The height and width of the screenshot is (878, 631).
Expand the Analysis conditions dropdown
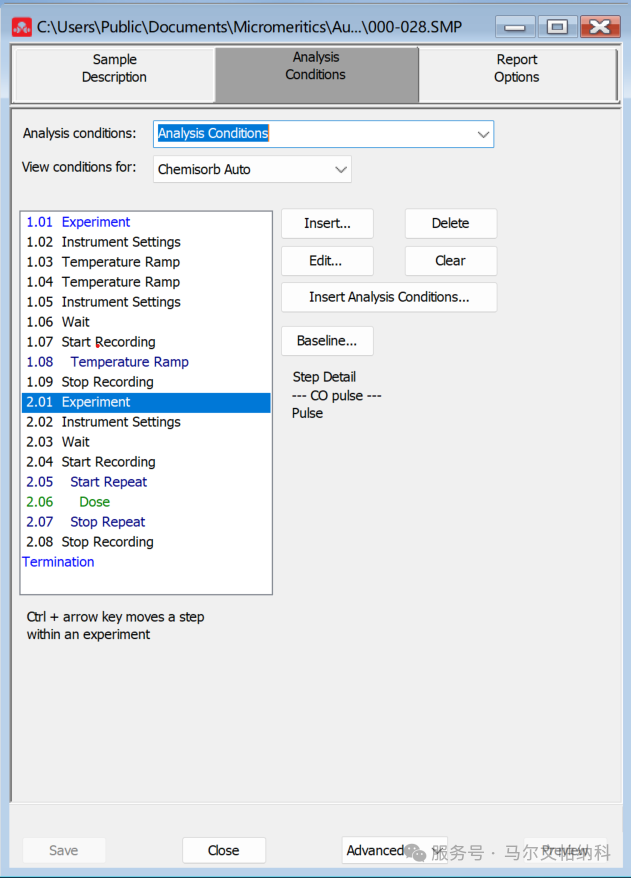click(x=483, y=134)
